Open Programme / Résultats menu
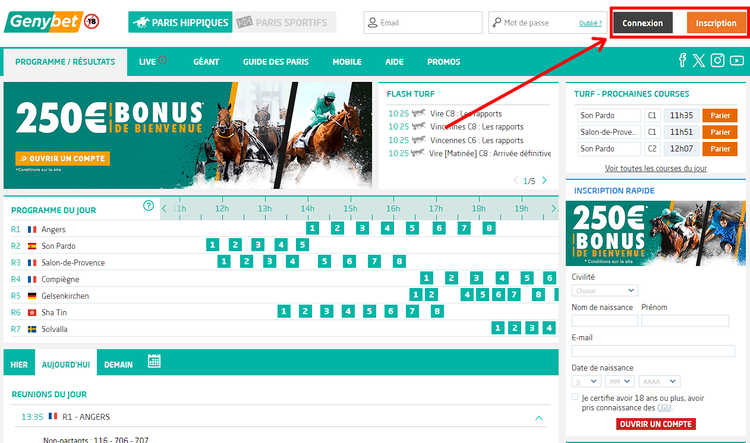This screenshot has width=750, height=443. coord(66,62)
